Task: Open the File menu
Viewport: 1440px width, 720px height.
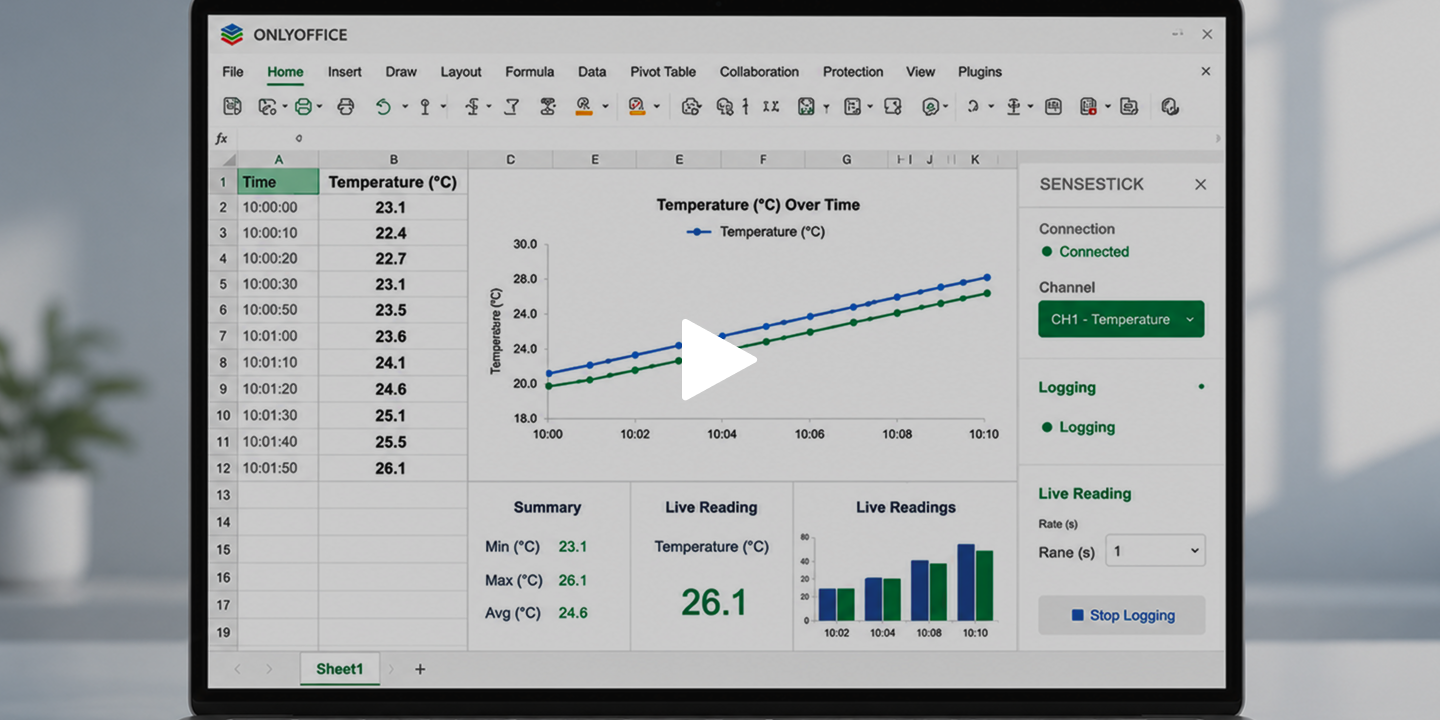Action: click(x=233, y=72)
